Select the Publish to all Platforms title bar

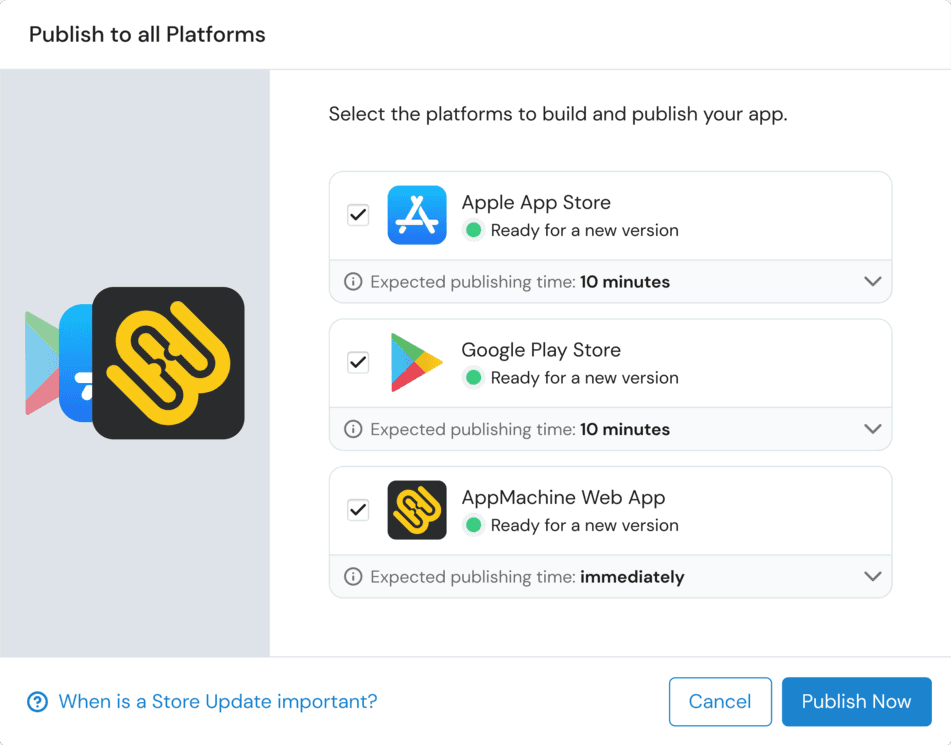tap(146, 34)
